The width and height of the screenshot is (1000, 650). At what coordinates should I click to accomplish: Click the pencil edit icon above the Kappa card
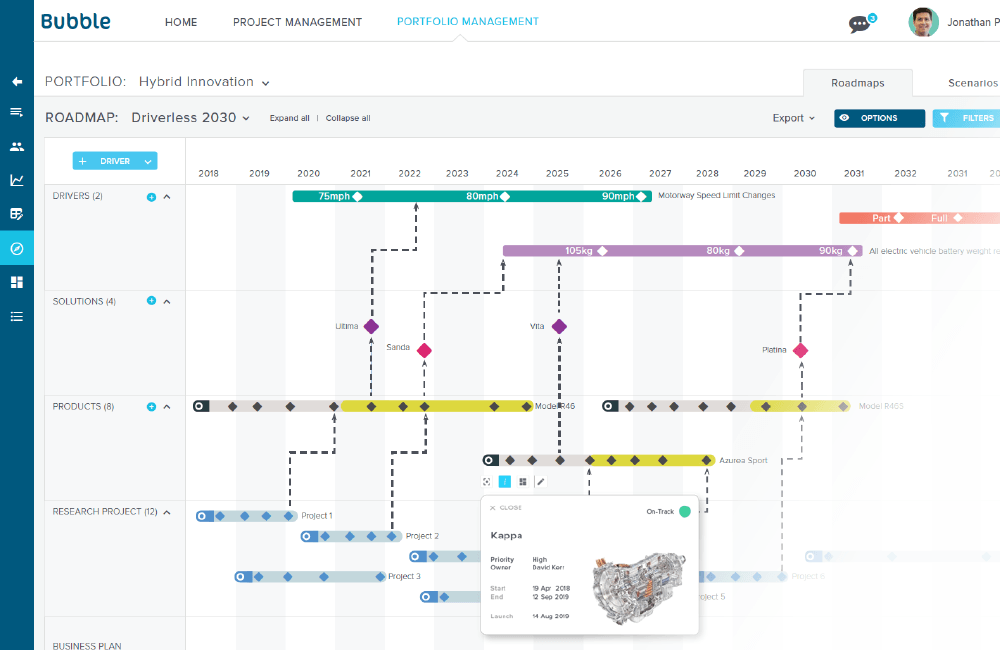(x=541, y=482)
